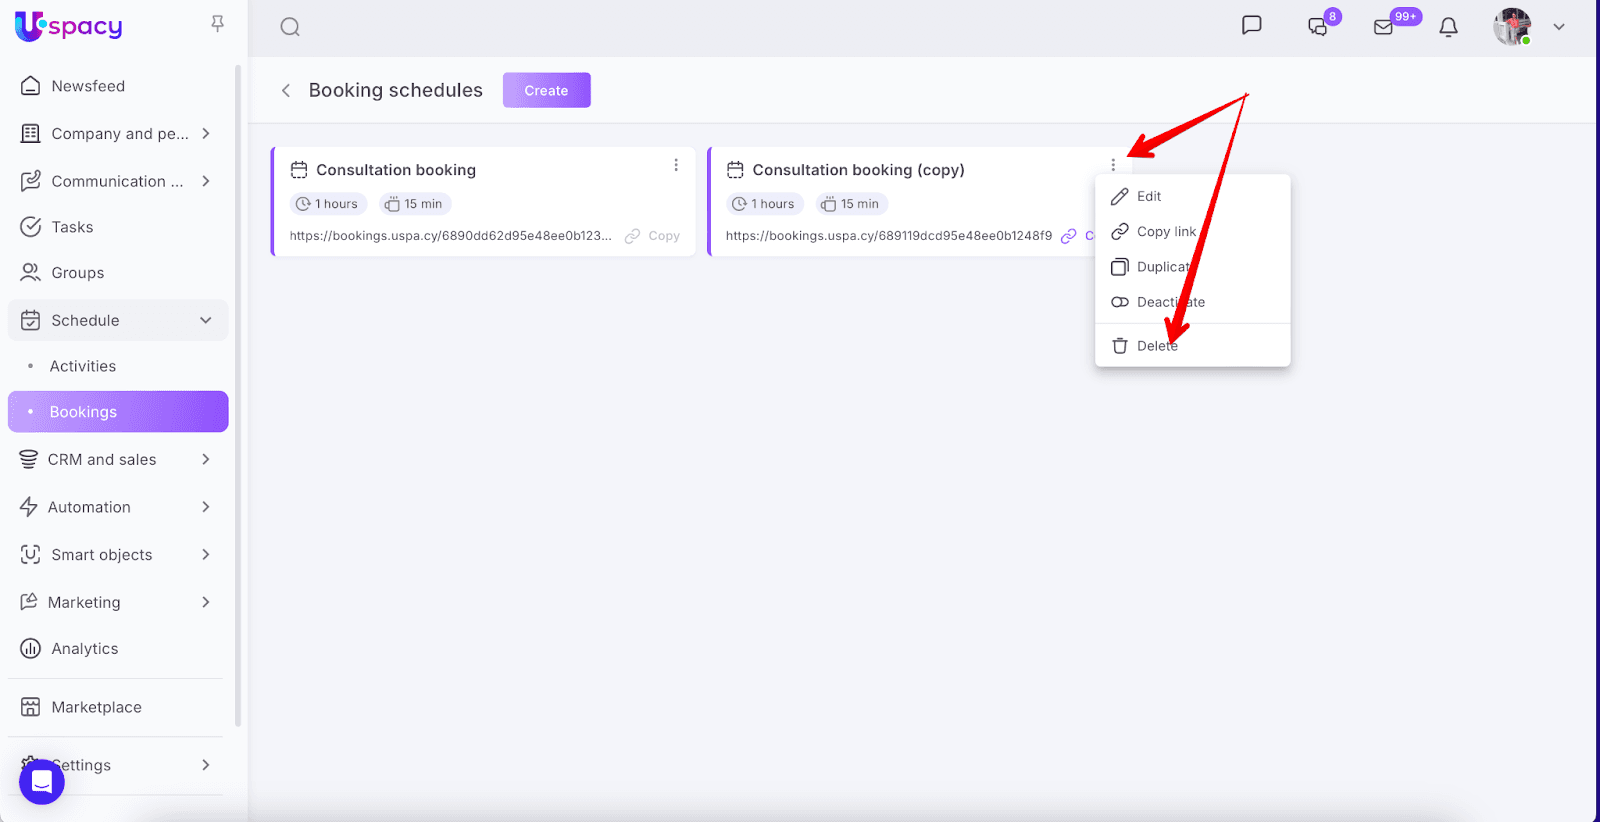The width and height of the screenshot is (1600, 822).
Task: Collapse the Schedule sidebar section
Action: click(x=205, y=320)
